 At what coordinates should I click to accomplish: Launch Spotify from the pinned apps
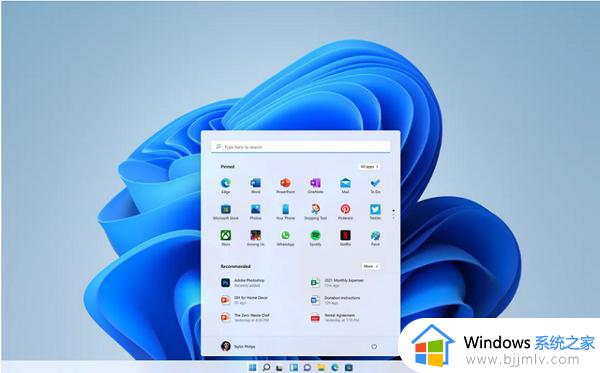coord(315,238)
